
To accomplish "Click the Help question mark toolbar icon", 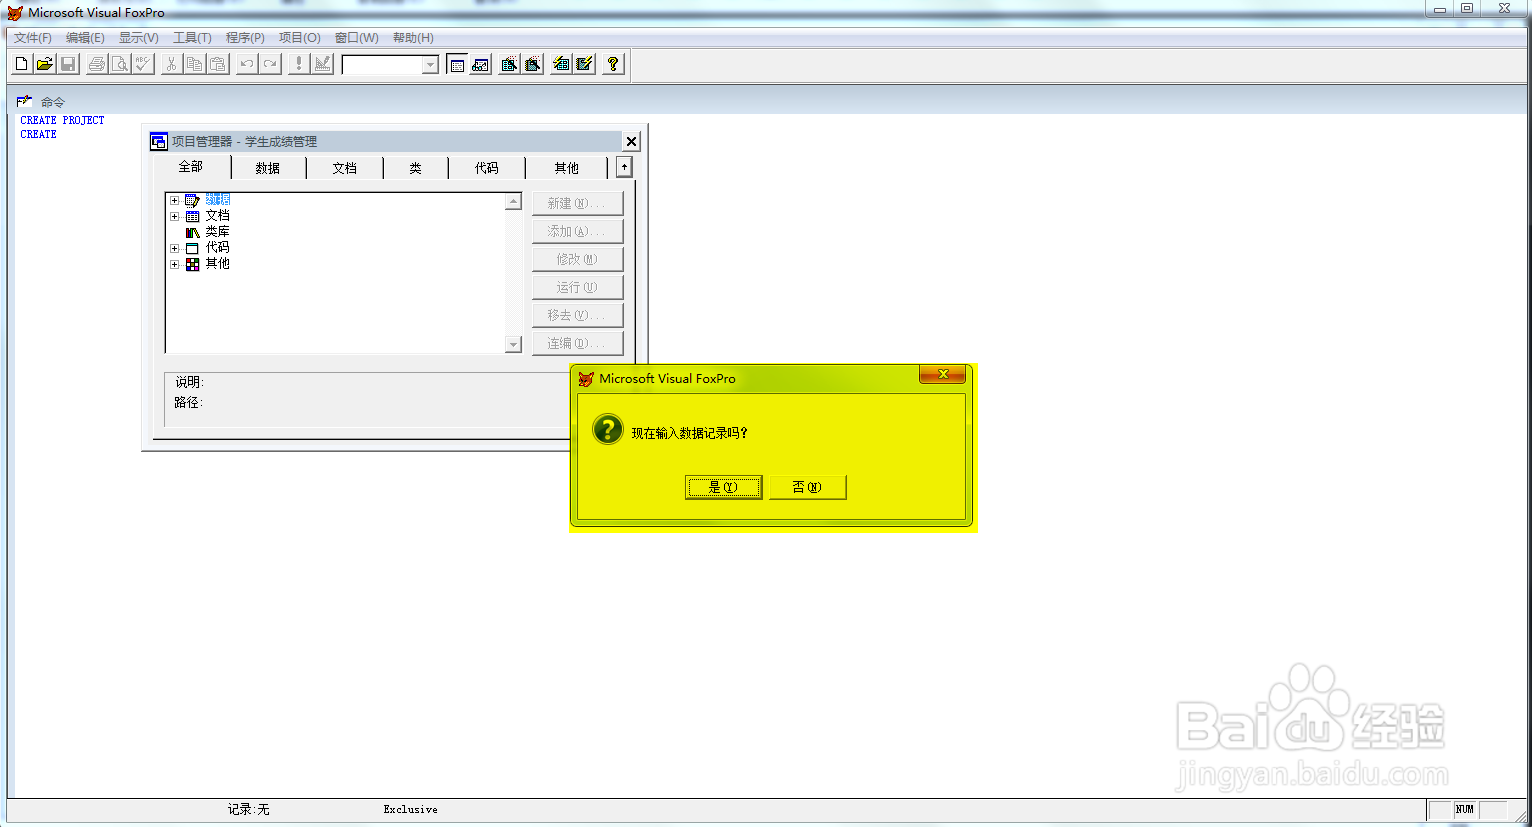I will click(x=613, y=64).
